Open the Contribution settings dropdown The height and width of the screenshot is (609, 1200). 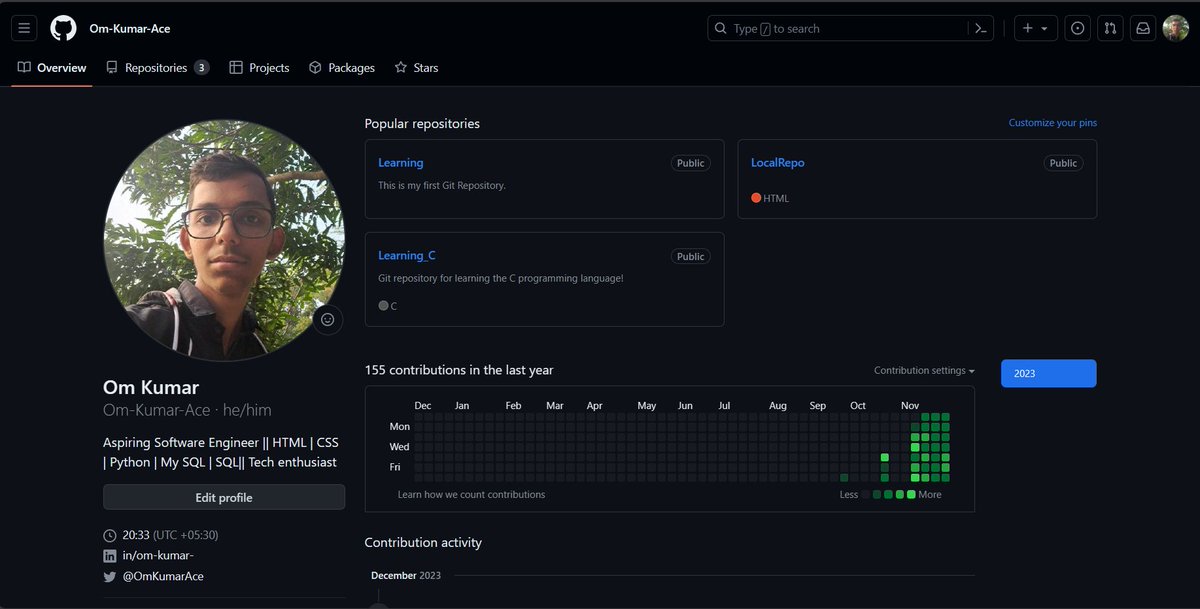(922, 370)
